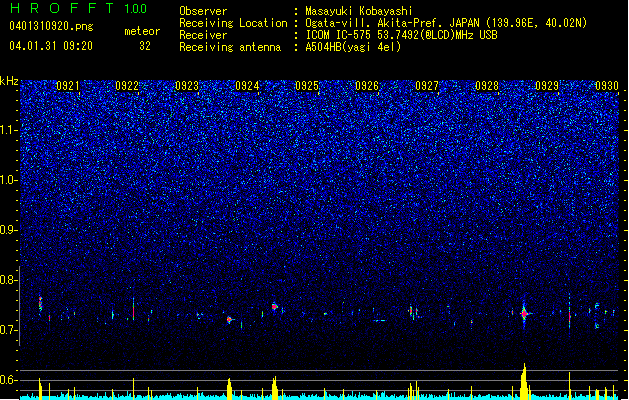Select the Ogata-vill. Akita-Pref. JAPAN location text
The width and height of the screenshot is (629, 400).
pyautogui.click(x=446, y=23)
